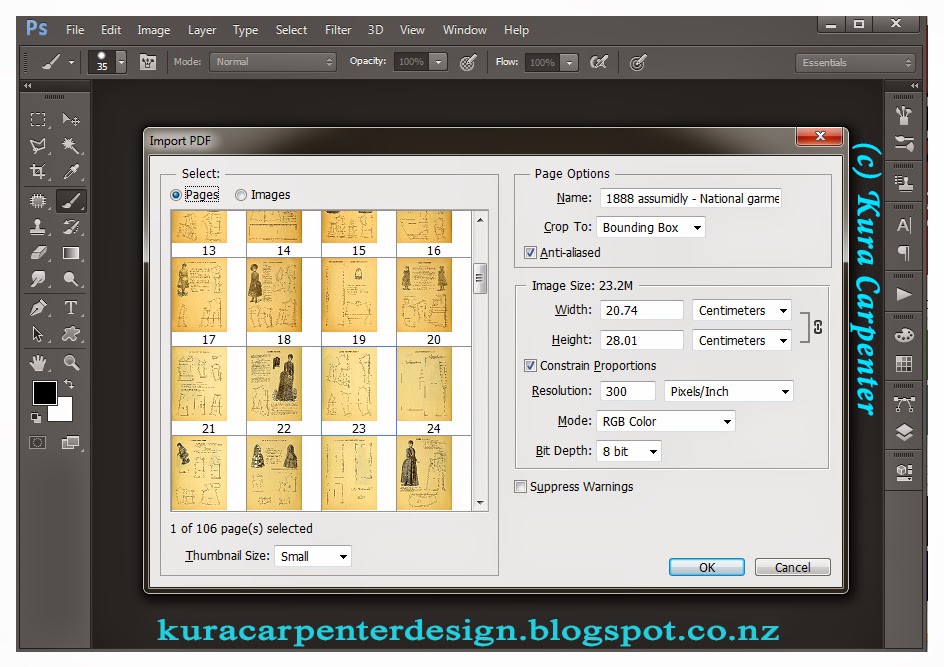
Task: Select the Hand tool
Action: [x=38, y=362]
